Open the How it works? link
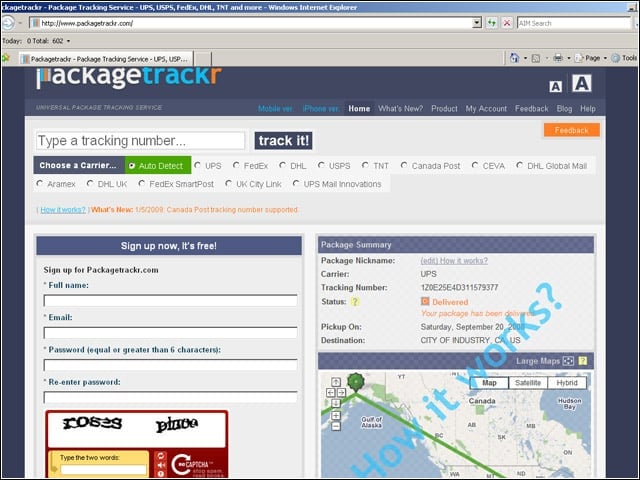The image size is (640, 480). [x=63, y=210]
